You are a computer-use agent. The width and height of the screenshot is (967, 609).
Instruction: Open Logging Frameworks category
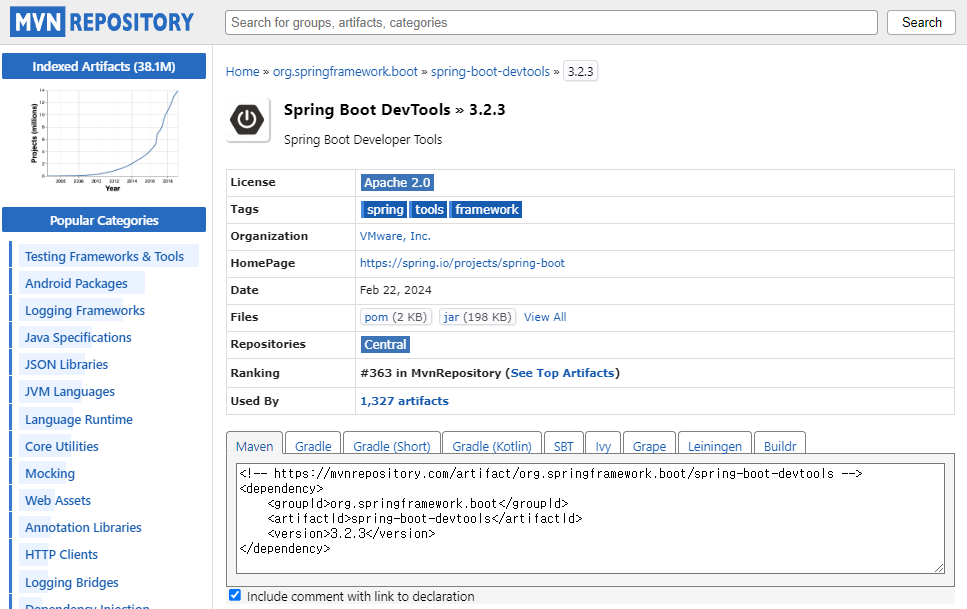[85, 311]
